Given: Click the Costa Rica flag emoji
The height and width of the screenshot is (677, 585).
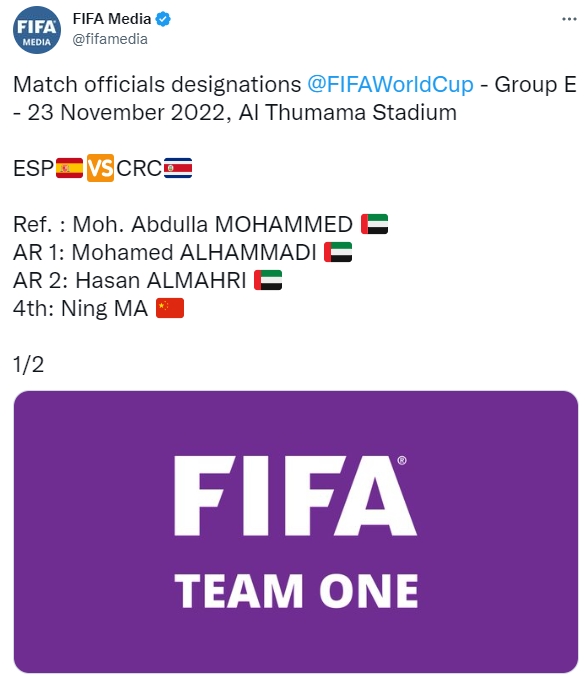Looking at the screenshot, I should pos(178,168).
